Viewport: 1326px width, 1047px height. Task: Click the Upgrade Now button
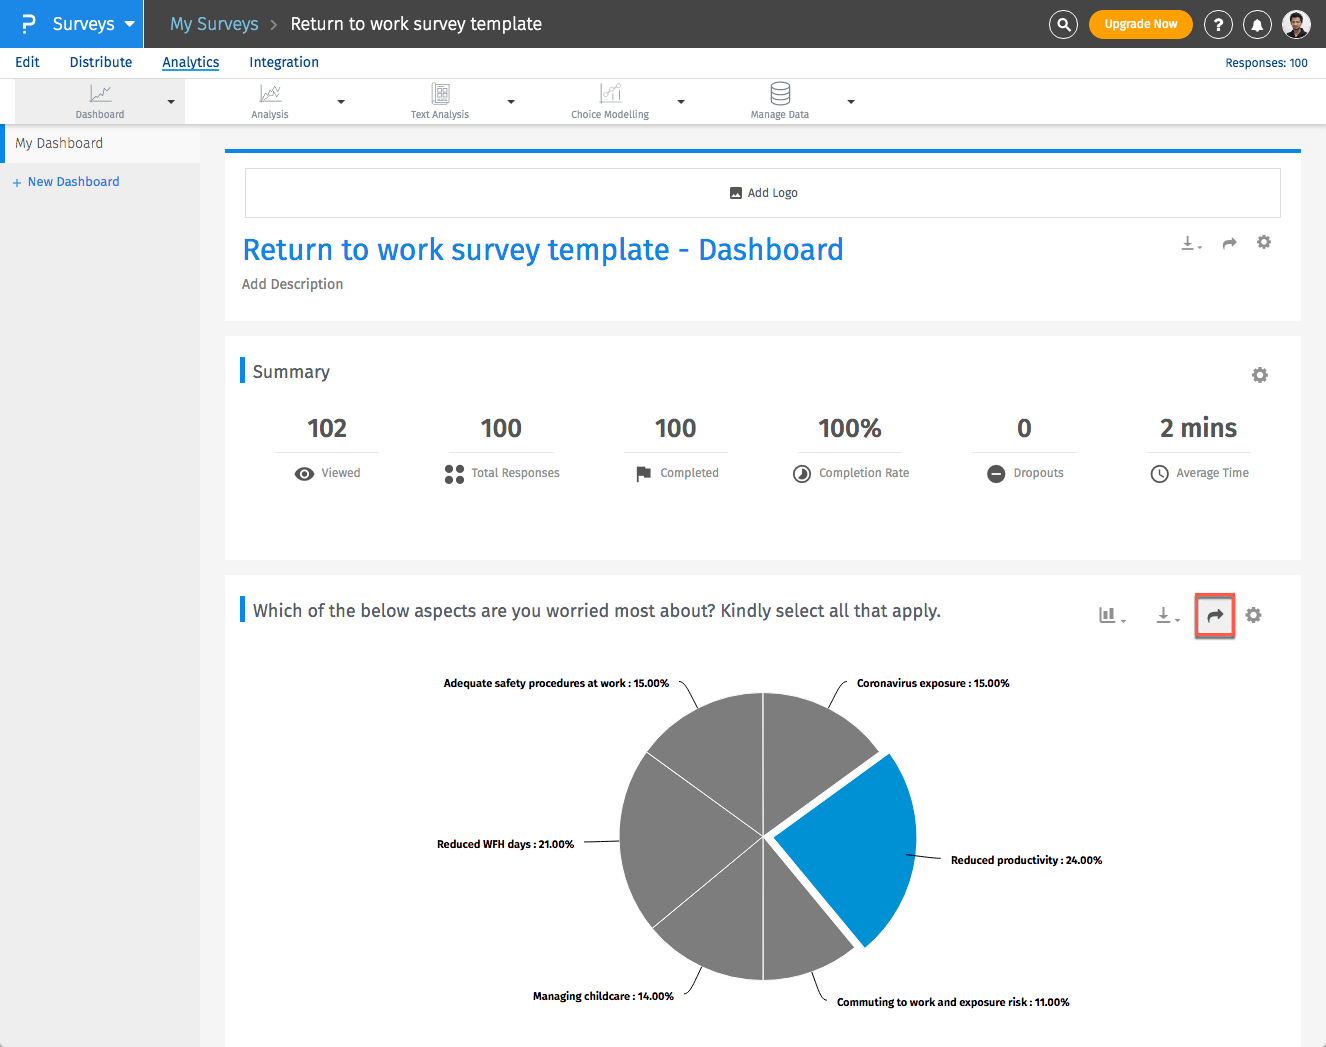click(1140, 24)
